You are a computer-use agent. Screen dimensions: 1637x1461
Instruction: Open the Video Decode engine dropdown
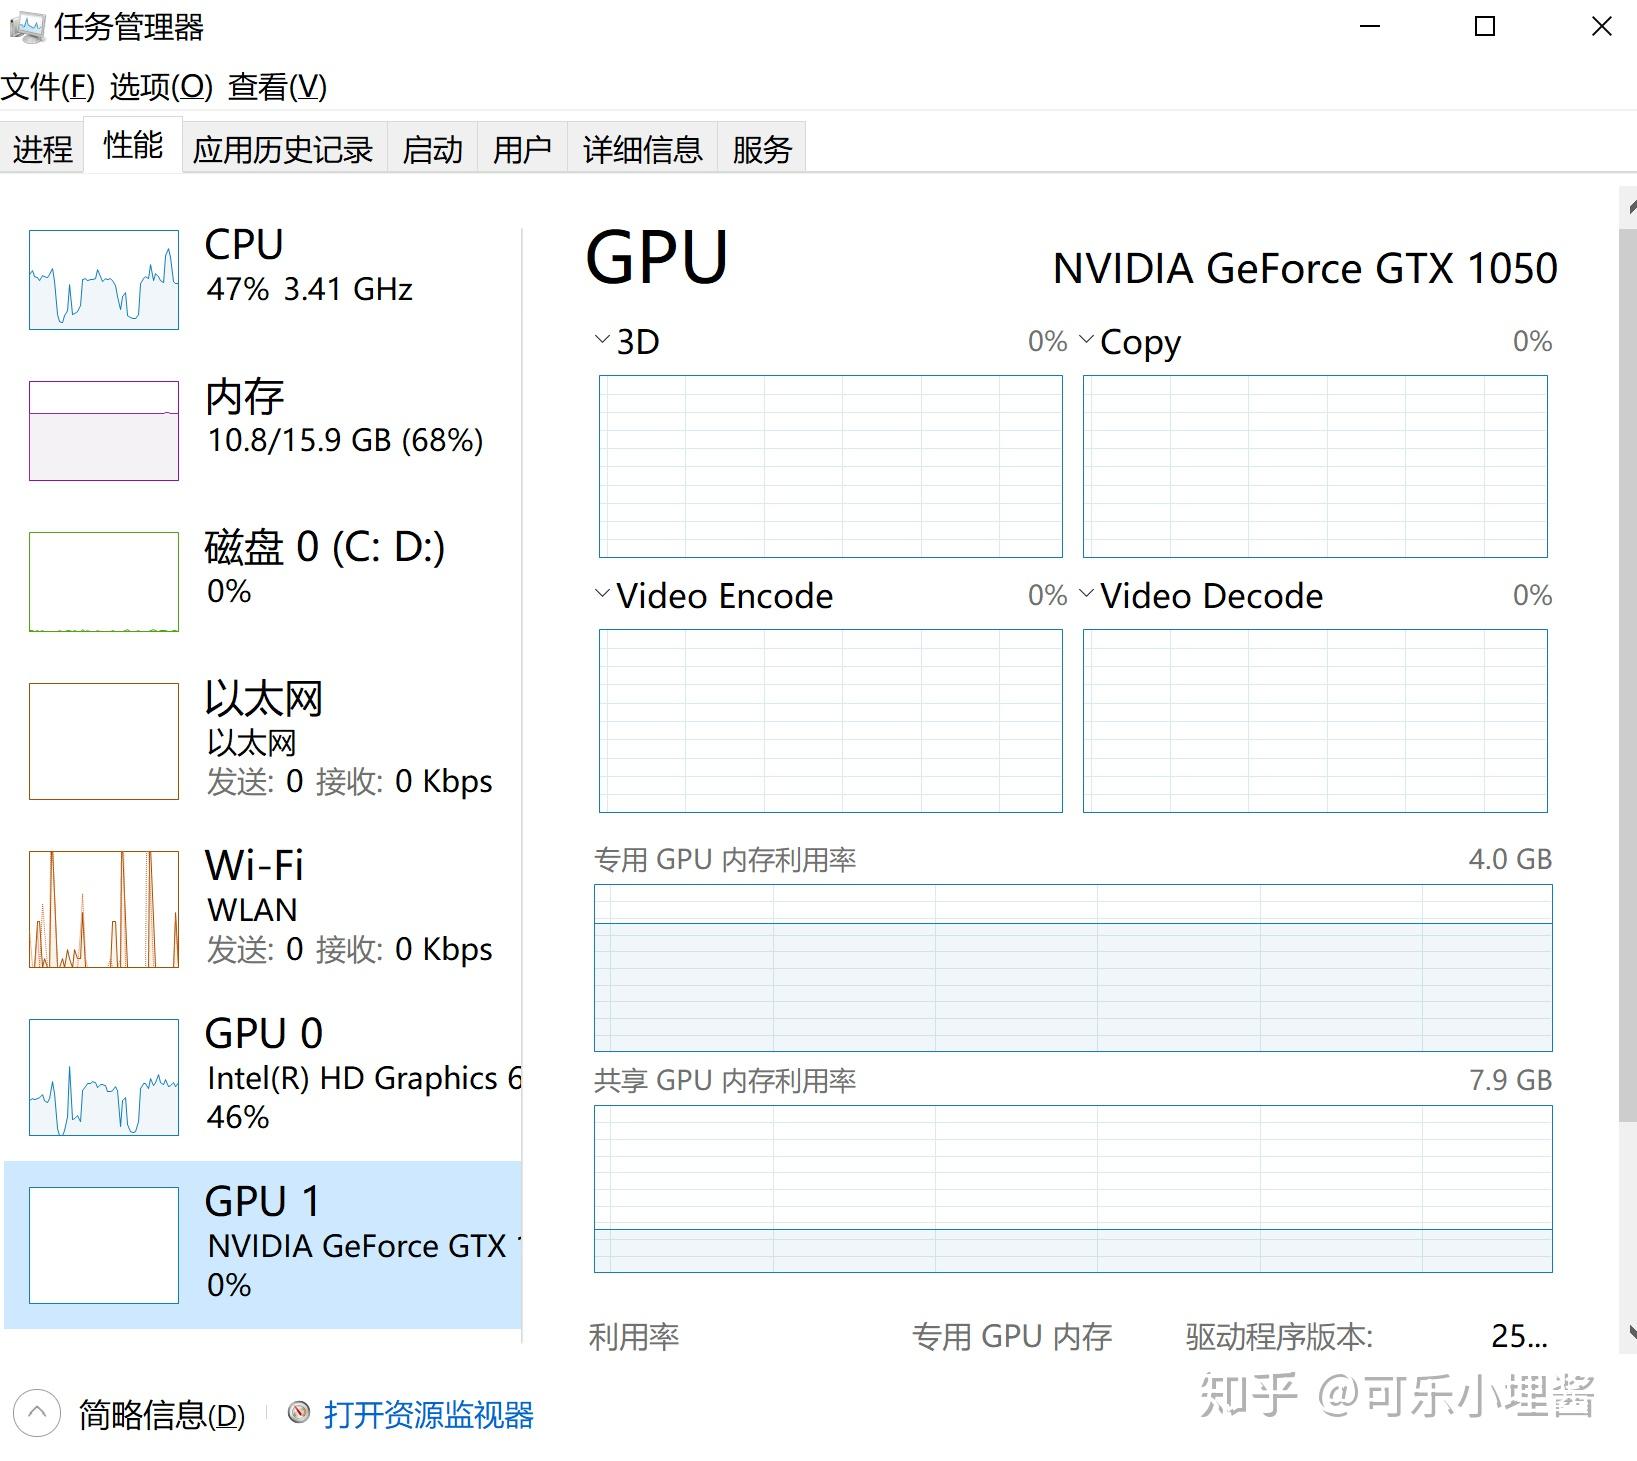(1086, 594)
